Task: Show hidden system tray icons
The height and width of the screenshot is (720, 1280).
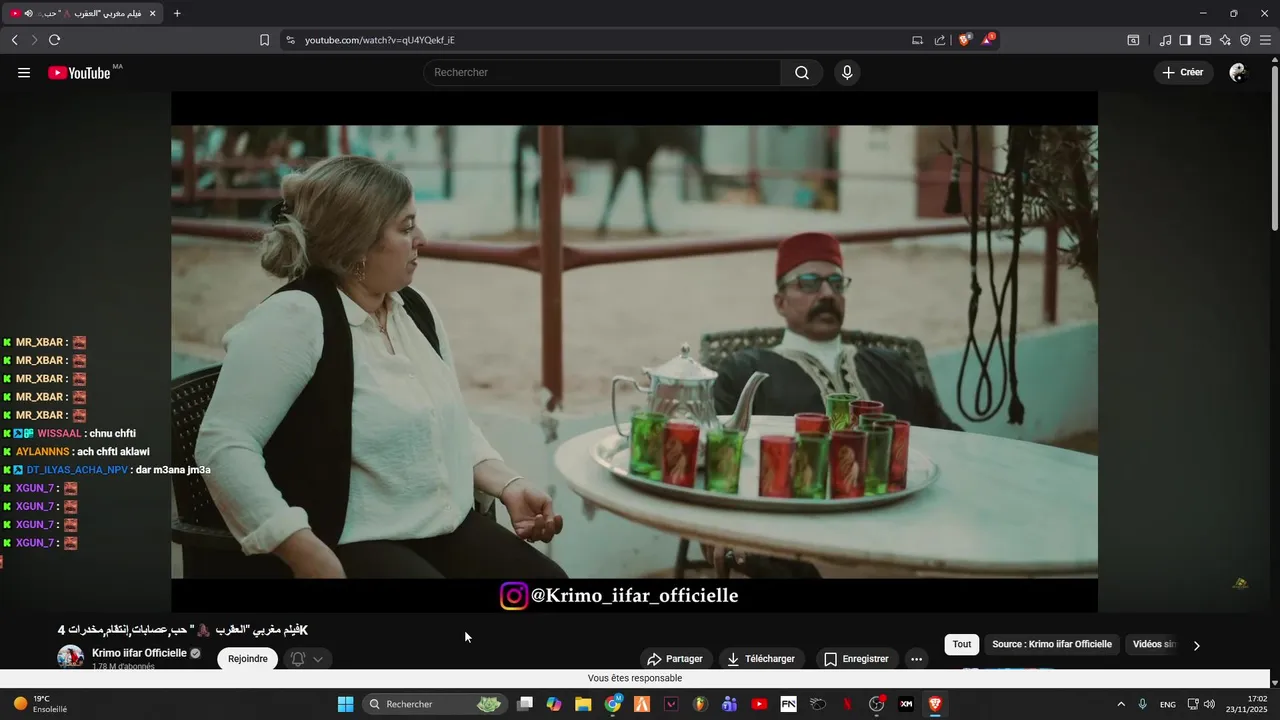Action: (x=1121, y=704)
